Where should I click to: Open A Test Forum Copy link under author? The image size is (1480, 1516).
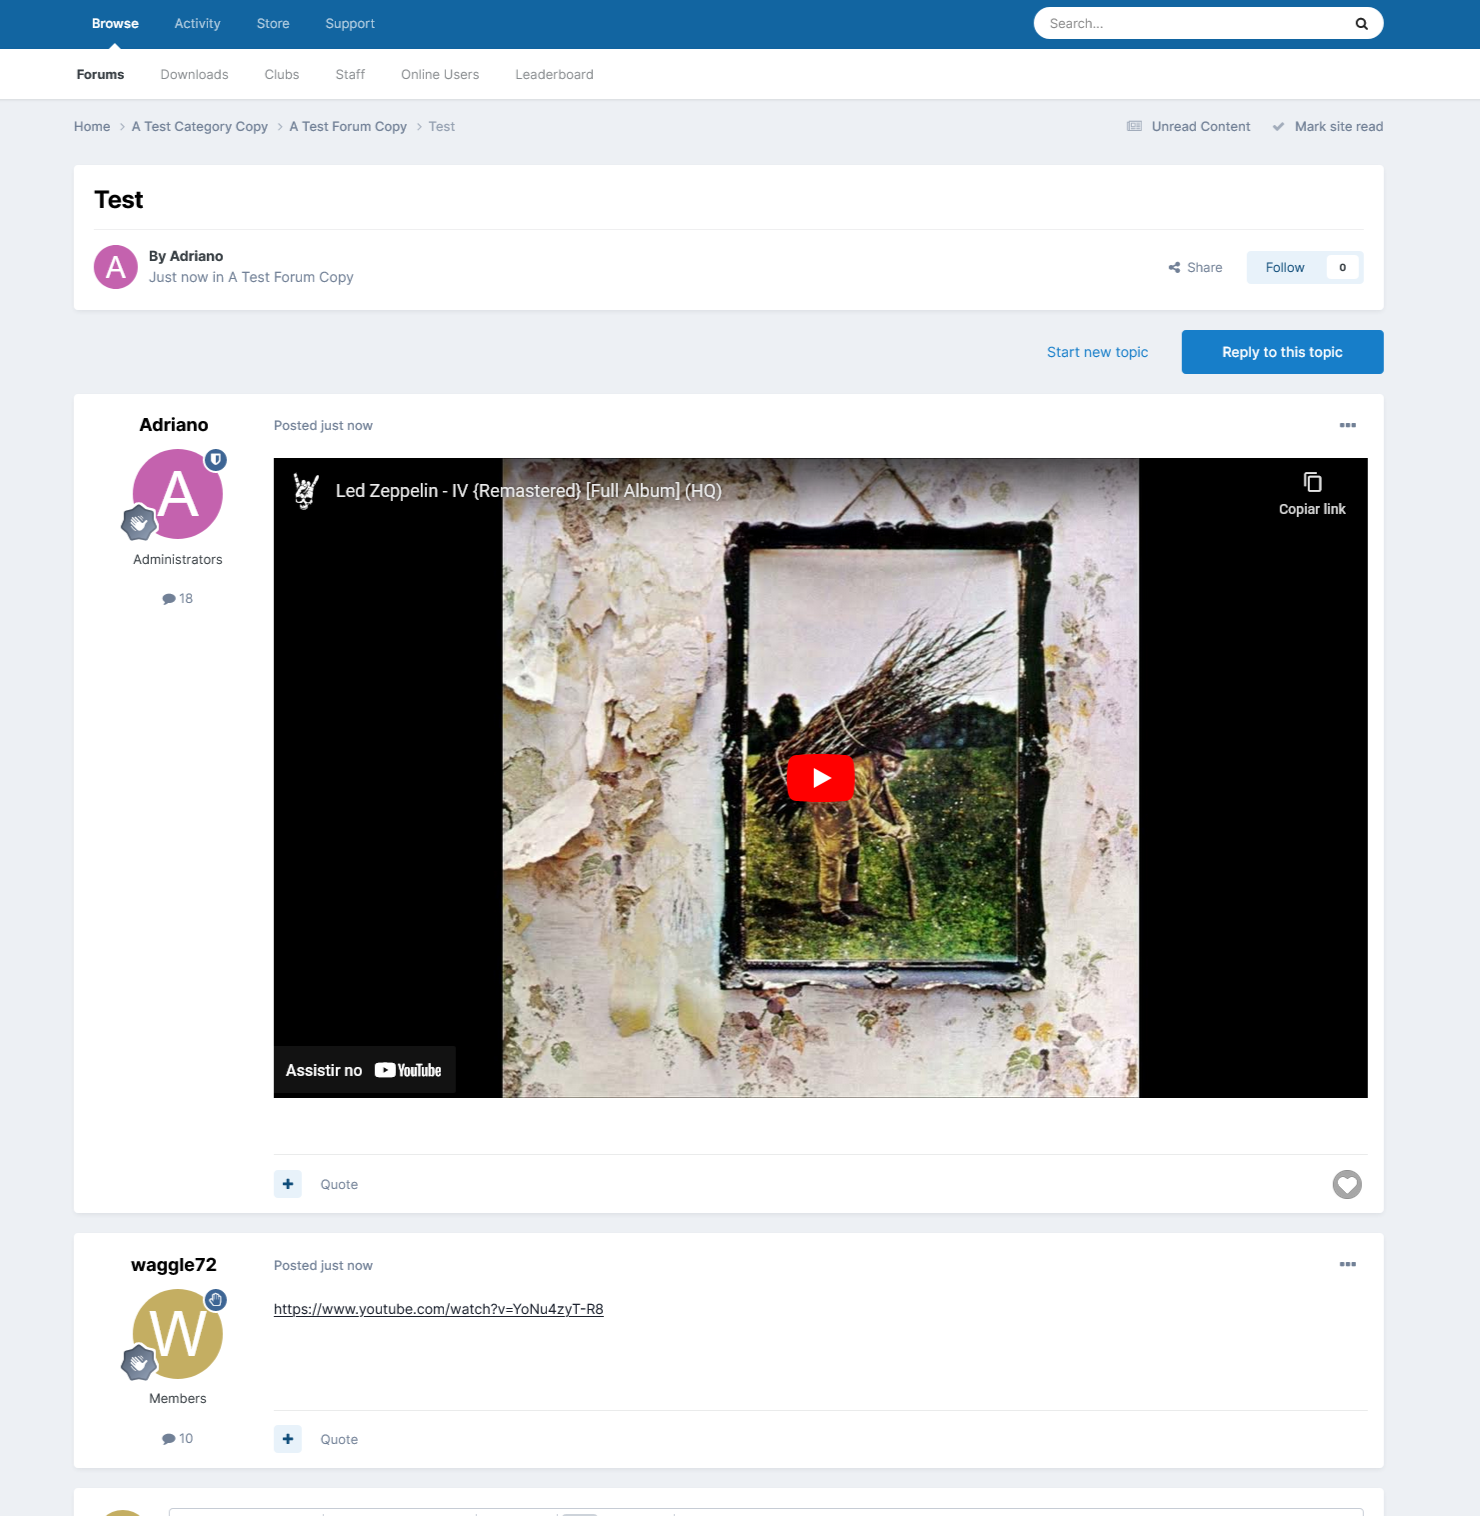tap(291, 278)
